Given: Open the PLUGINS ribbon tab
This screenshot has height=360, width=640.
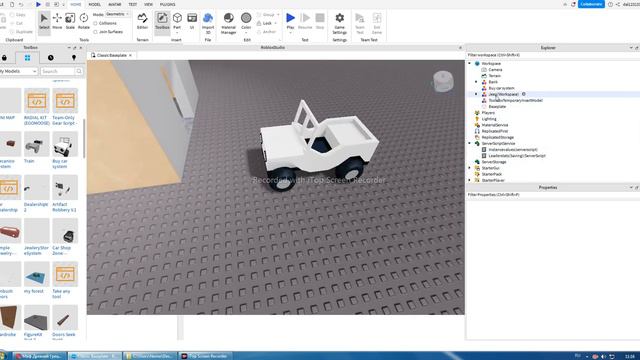Looking at the screenshot, I should 168,4.
